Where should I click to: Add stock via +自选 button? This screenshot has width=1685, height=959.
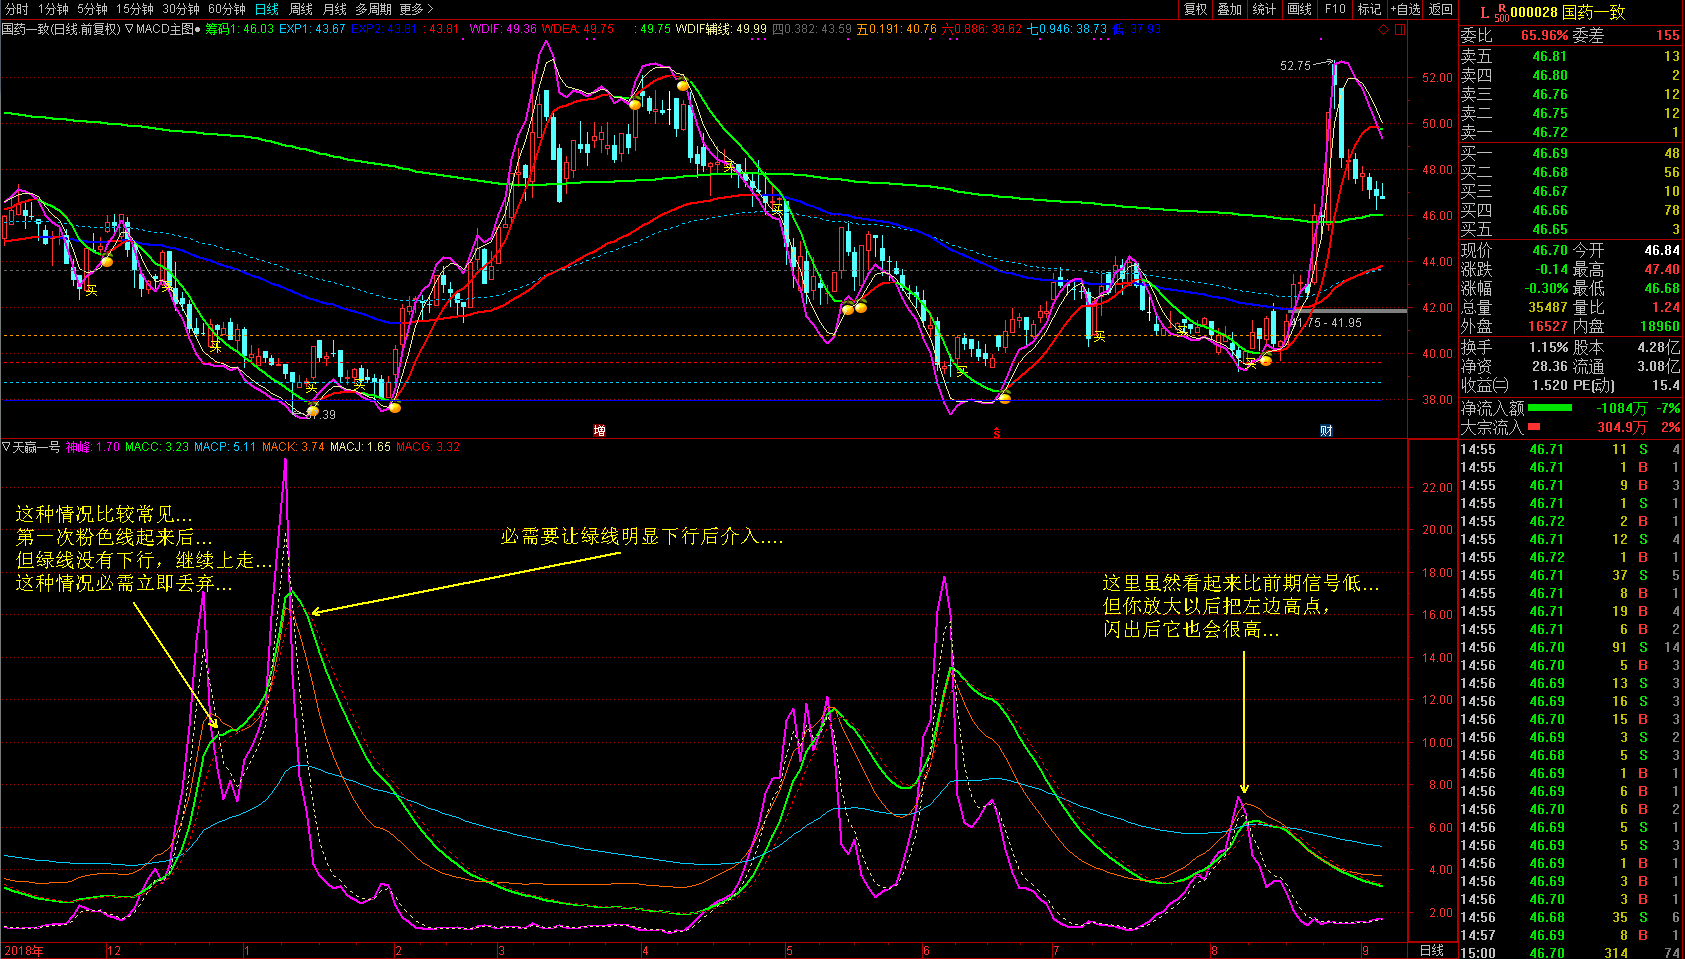[1405, 9]
